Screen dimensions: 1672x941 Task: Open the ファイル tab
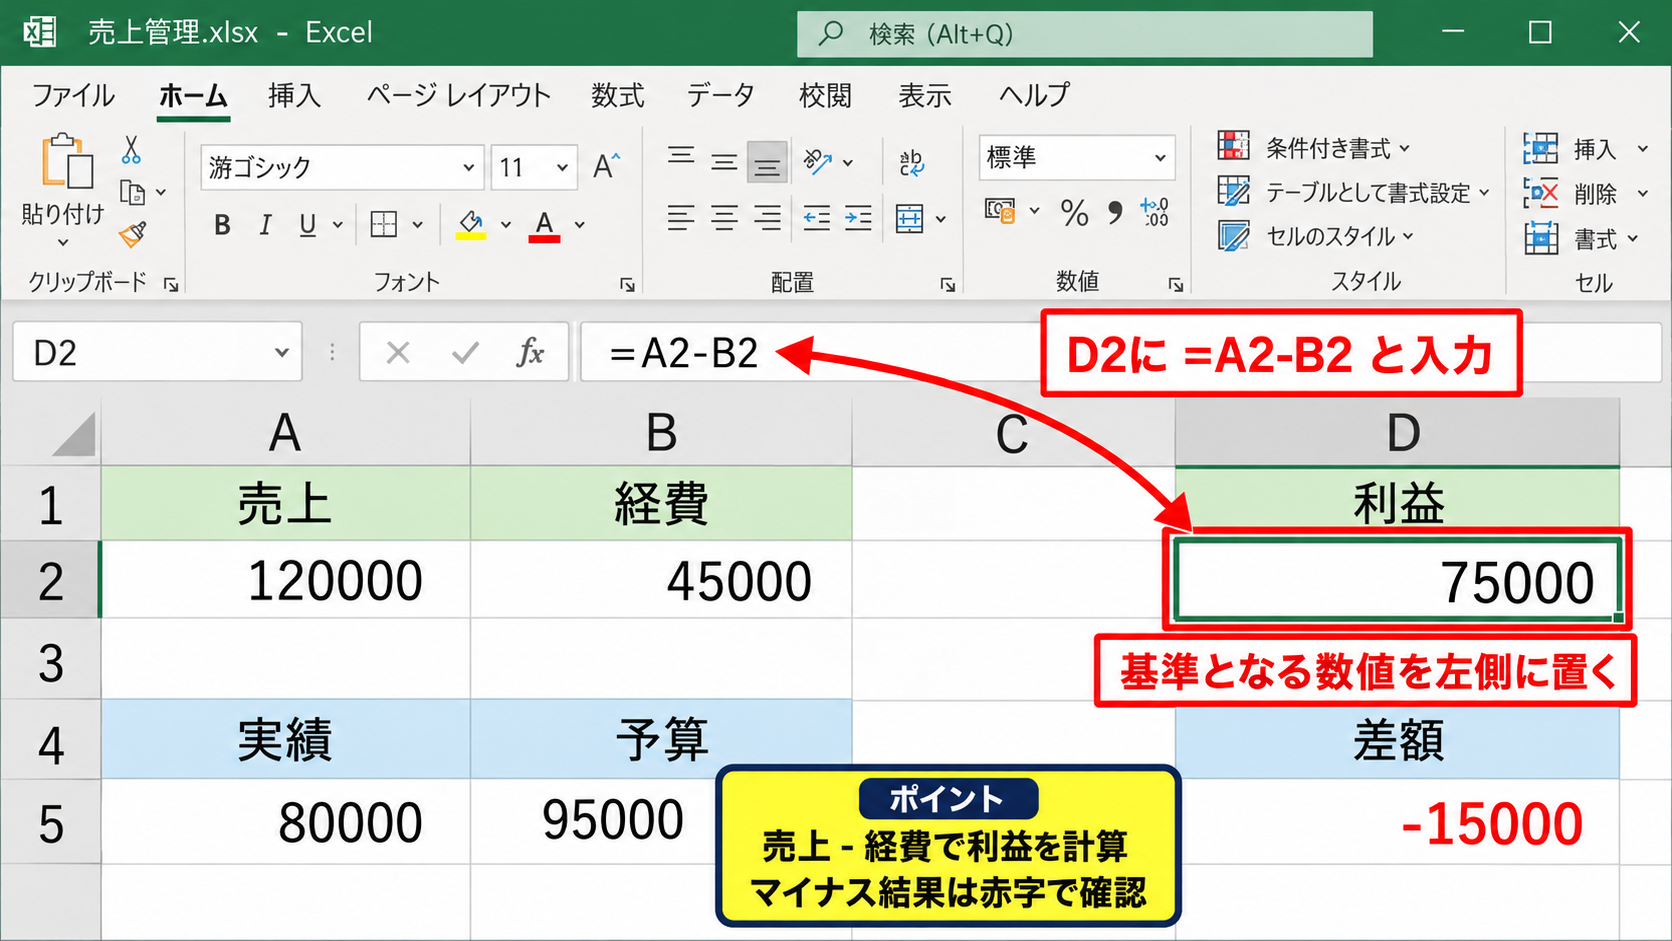click(73, 95)
